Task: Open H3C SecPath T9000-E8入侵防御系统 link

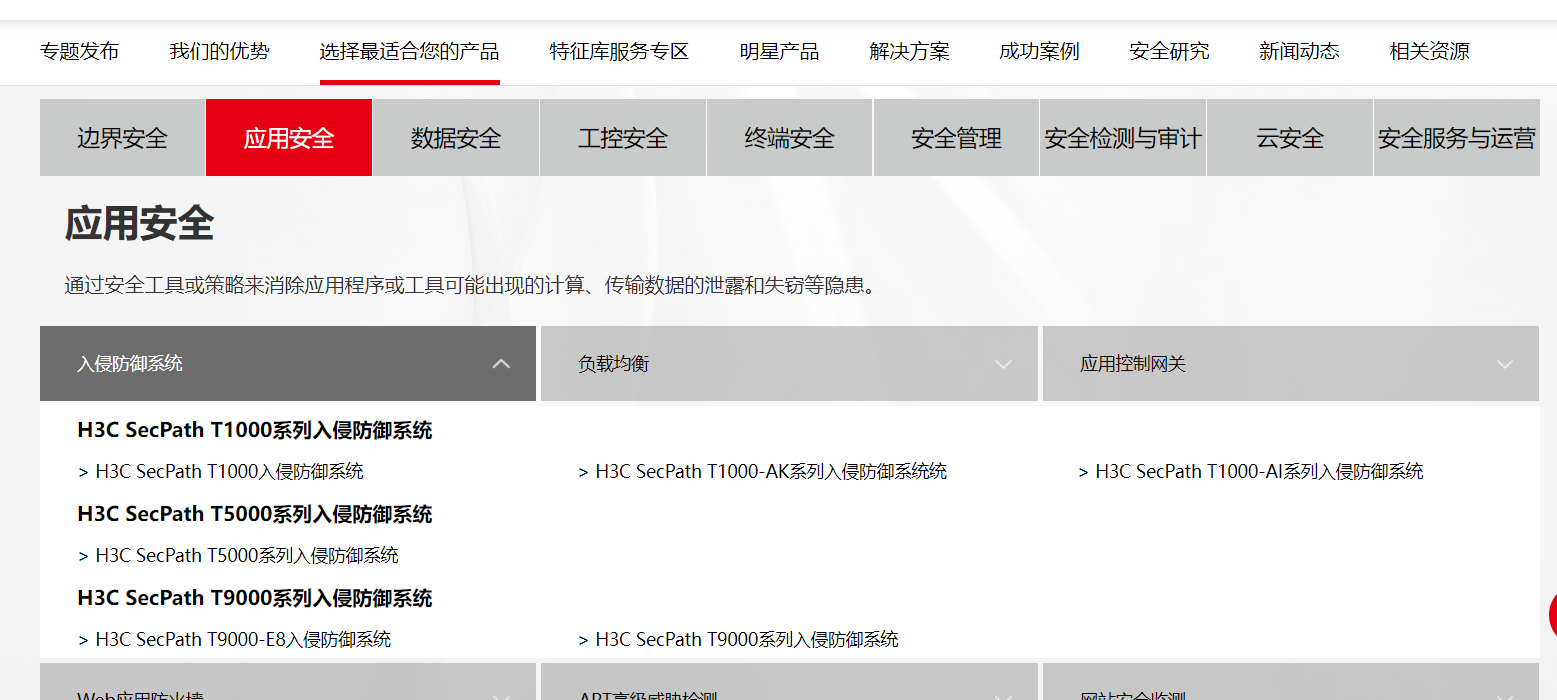Action: [234, 639]
